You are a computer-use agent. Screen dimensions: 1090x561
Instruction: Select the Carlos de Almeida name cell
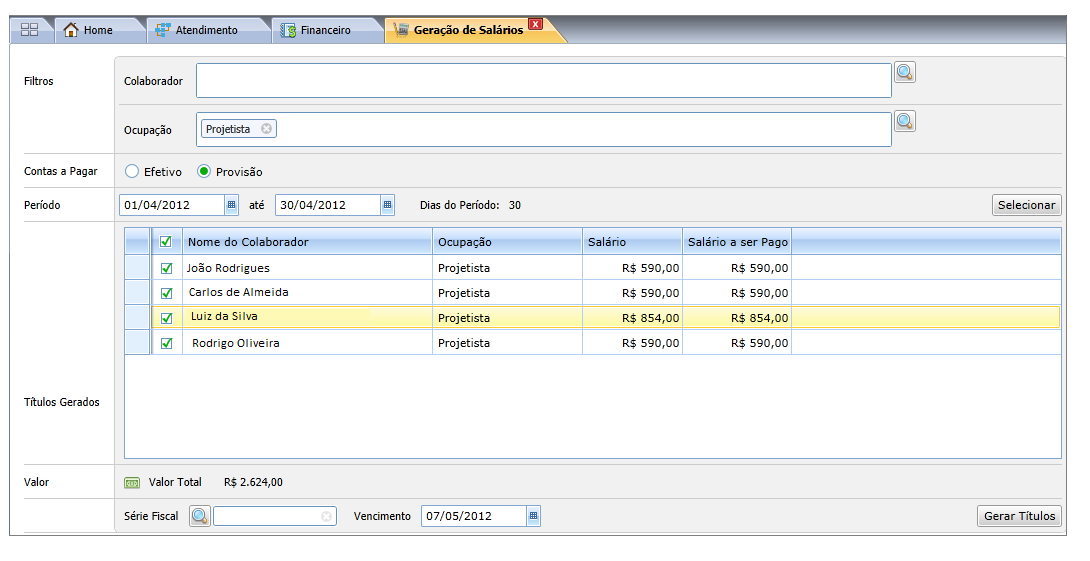click(307, 293)
